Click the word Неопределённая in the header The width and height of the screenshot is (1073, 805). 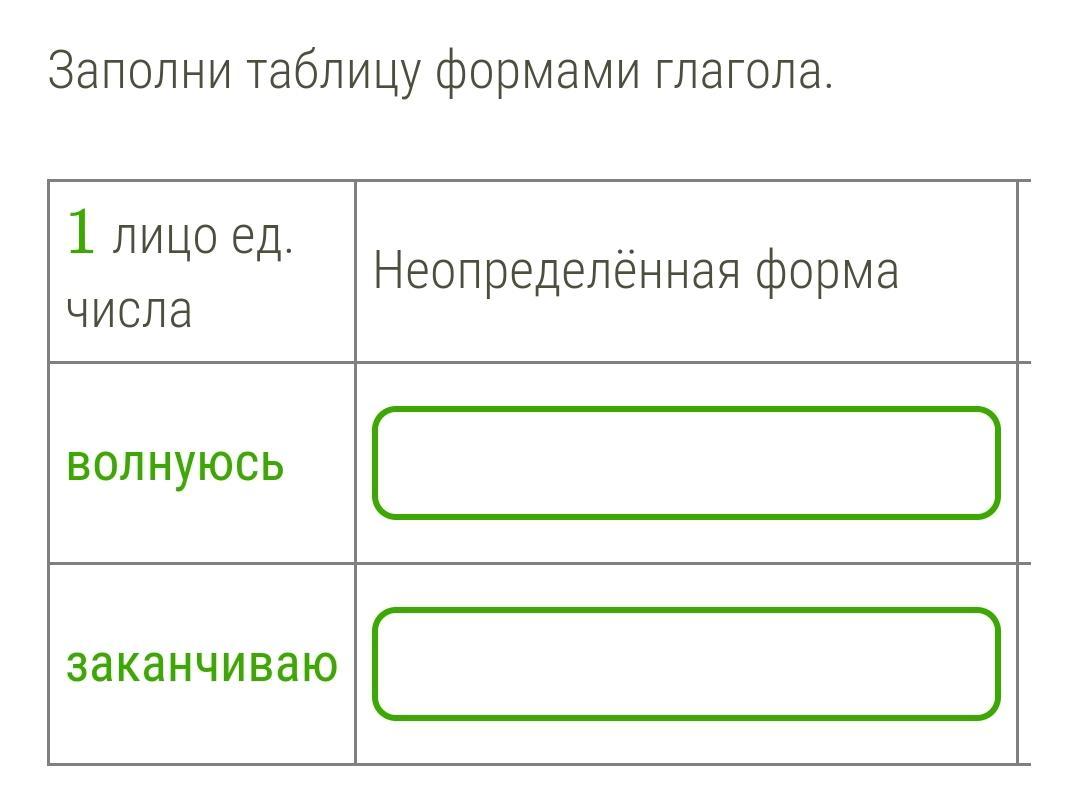click(557, 271)
